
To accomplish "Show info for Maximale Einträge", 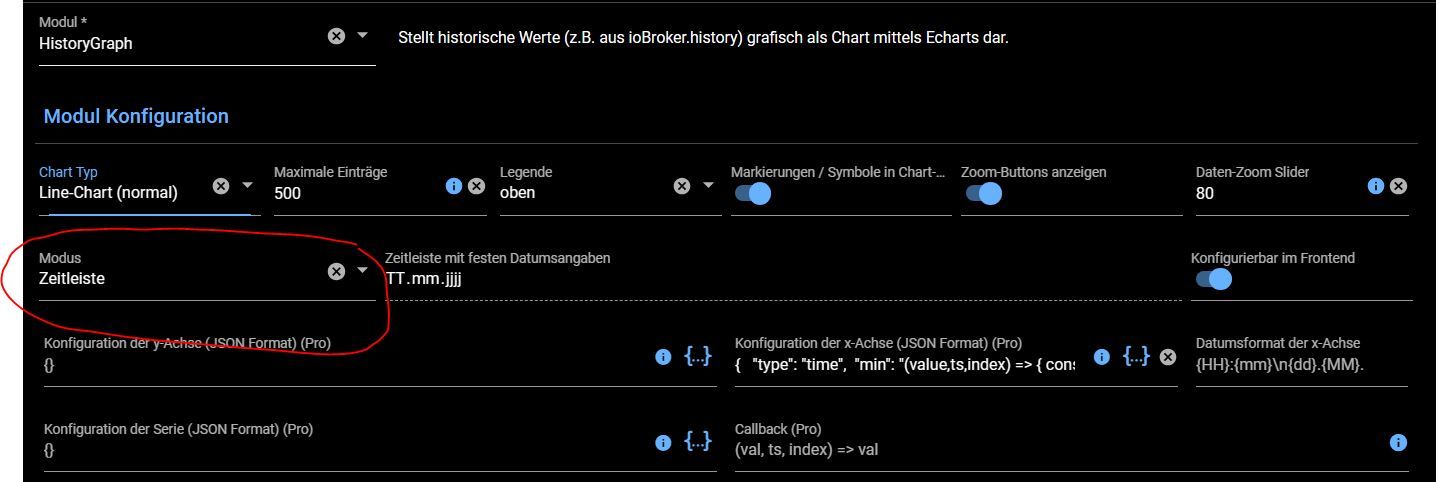I will tap(454, 186).
